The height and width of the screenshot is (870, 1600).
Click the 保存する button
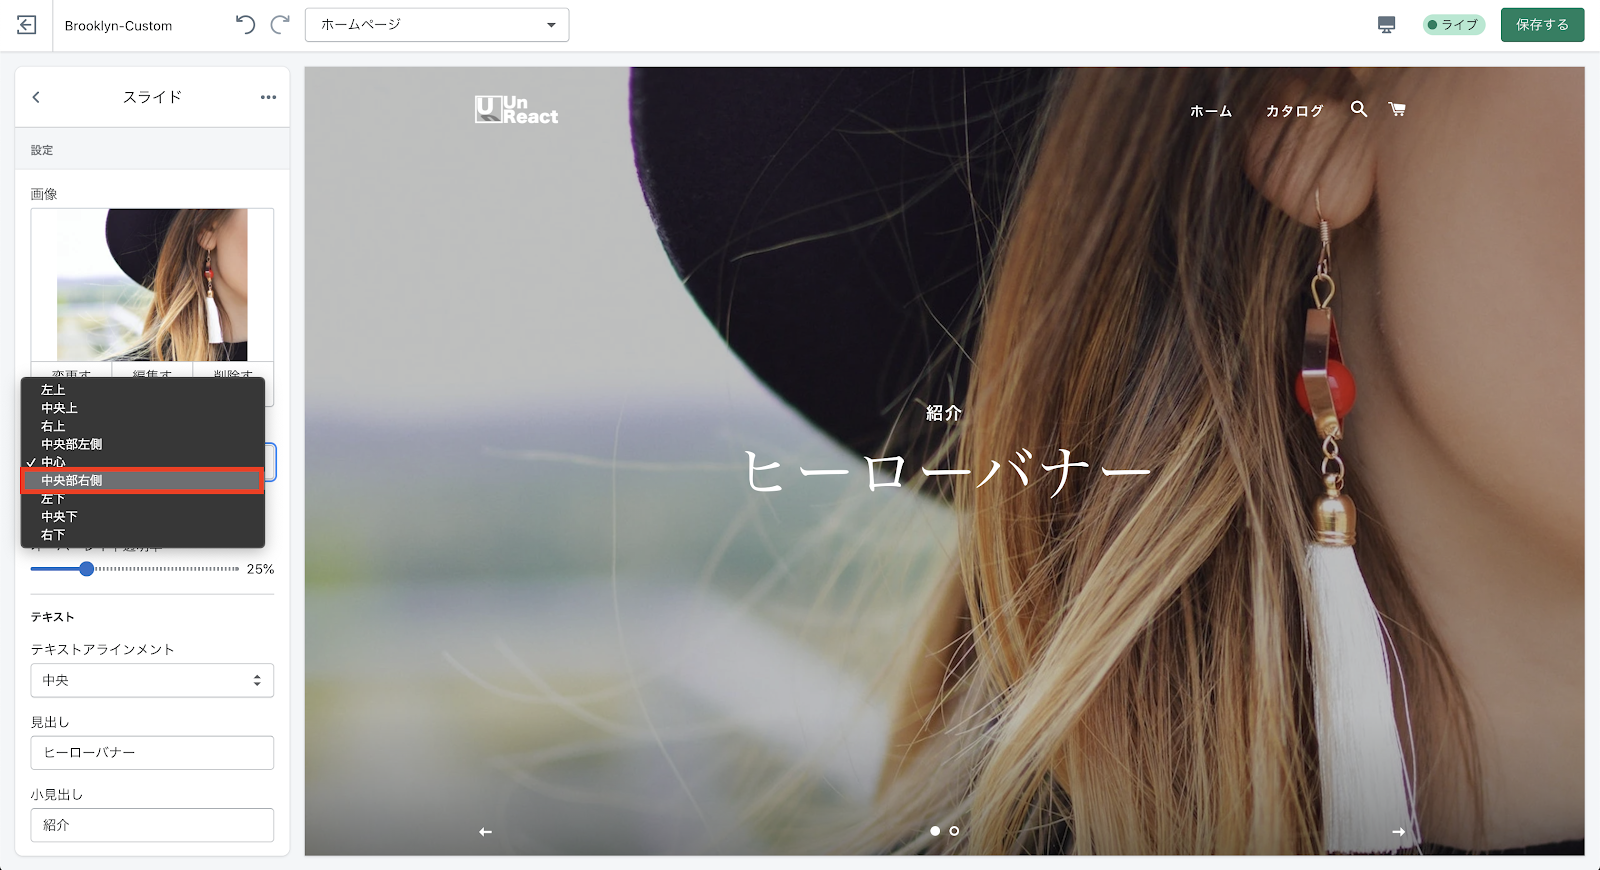pos(1541,25)
